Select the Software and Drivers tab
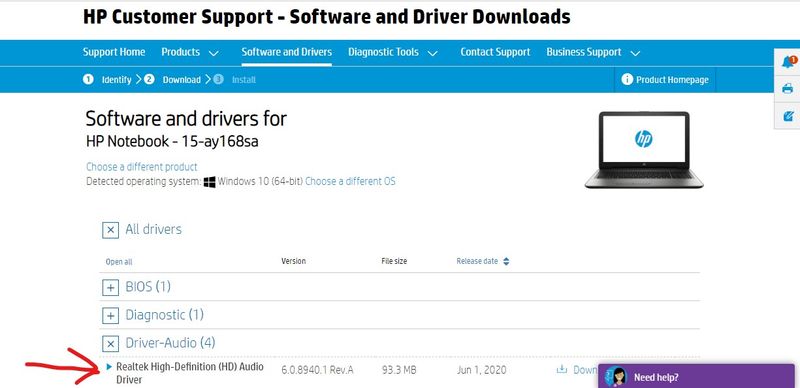800x388 pixels. tap(287, 52)
